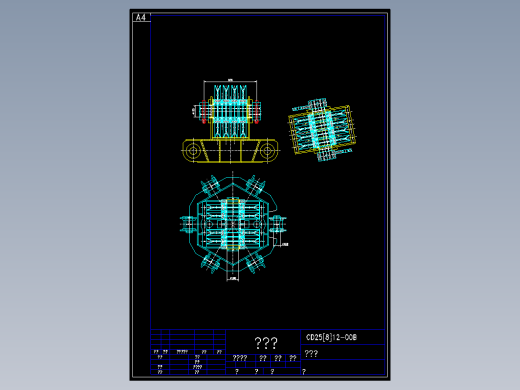Click the ??? text below drawing number
This screenshot has width=520, height=390.
pos(311,354)
